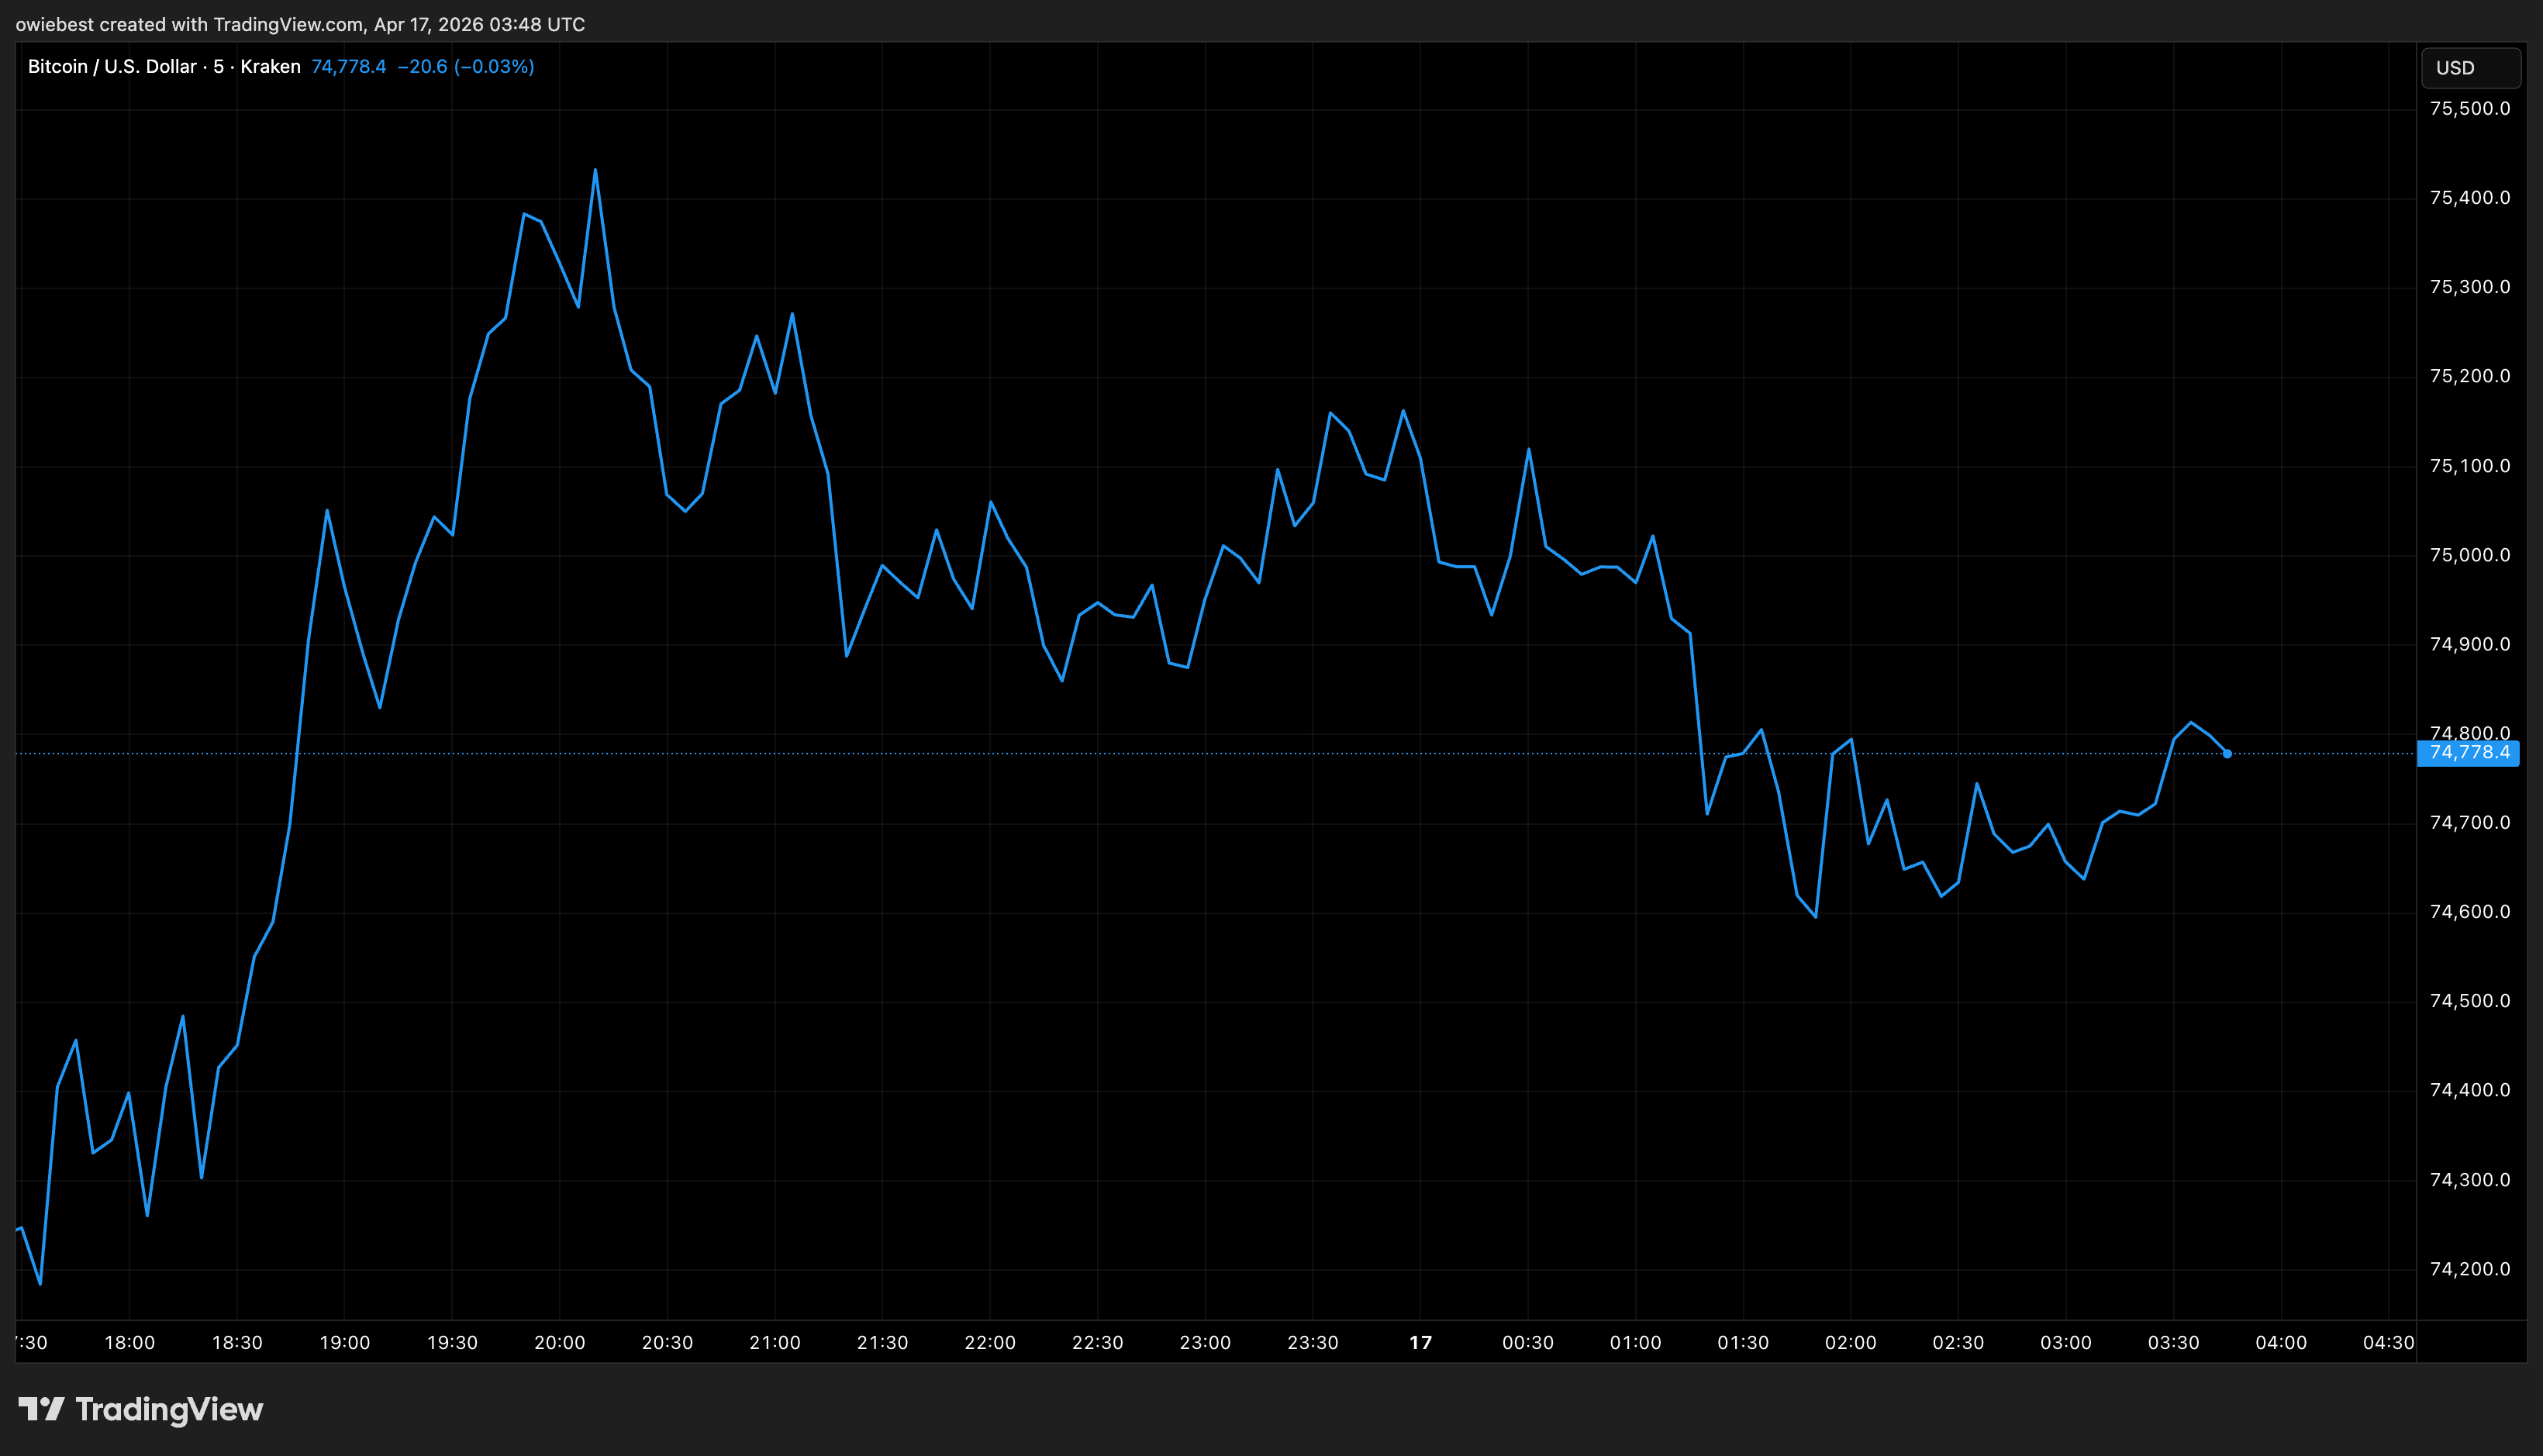Click the 00:30 time axis label
The width and height of the screenshot is (2543, 1456).
(x=1529, y=1343)
